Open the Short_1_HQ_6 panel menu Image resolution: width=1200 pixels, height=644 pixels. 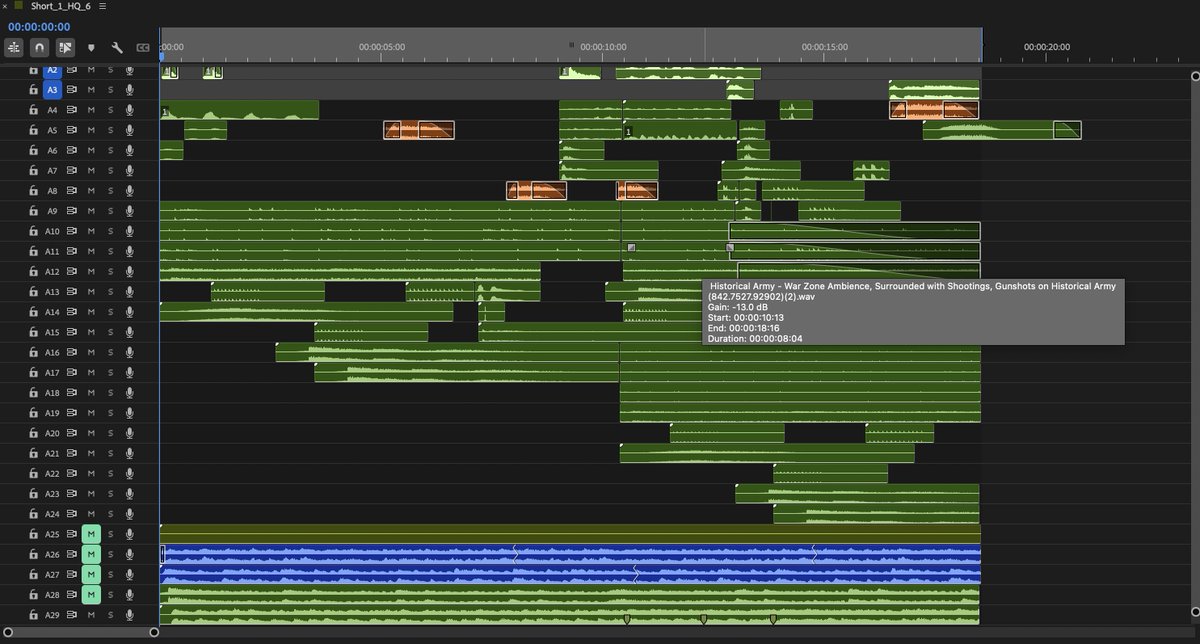pos(103,6)
